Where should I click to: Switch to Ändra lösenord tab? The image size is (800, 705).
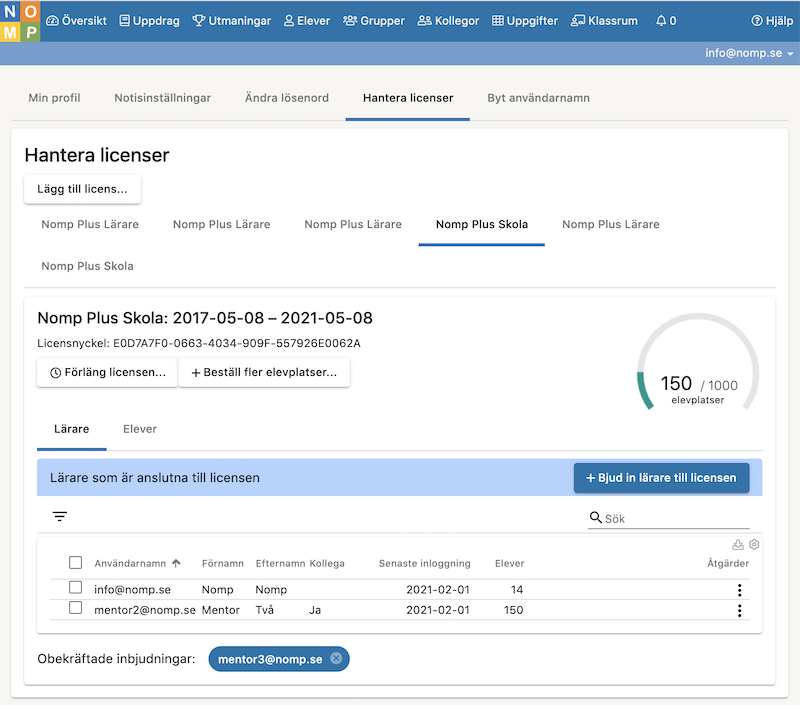[x=287, y=98]
